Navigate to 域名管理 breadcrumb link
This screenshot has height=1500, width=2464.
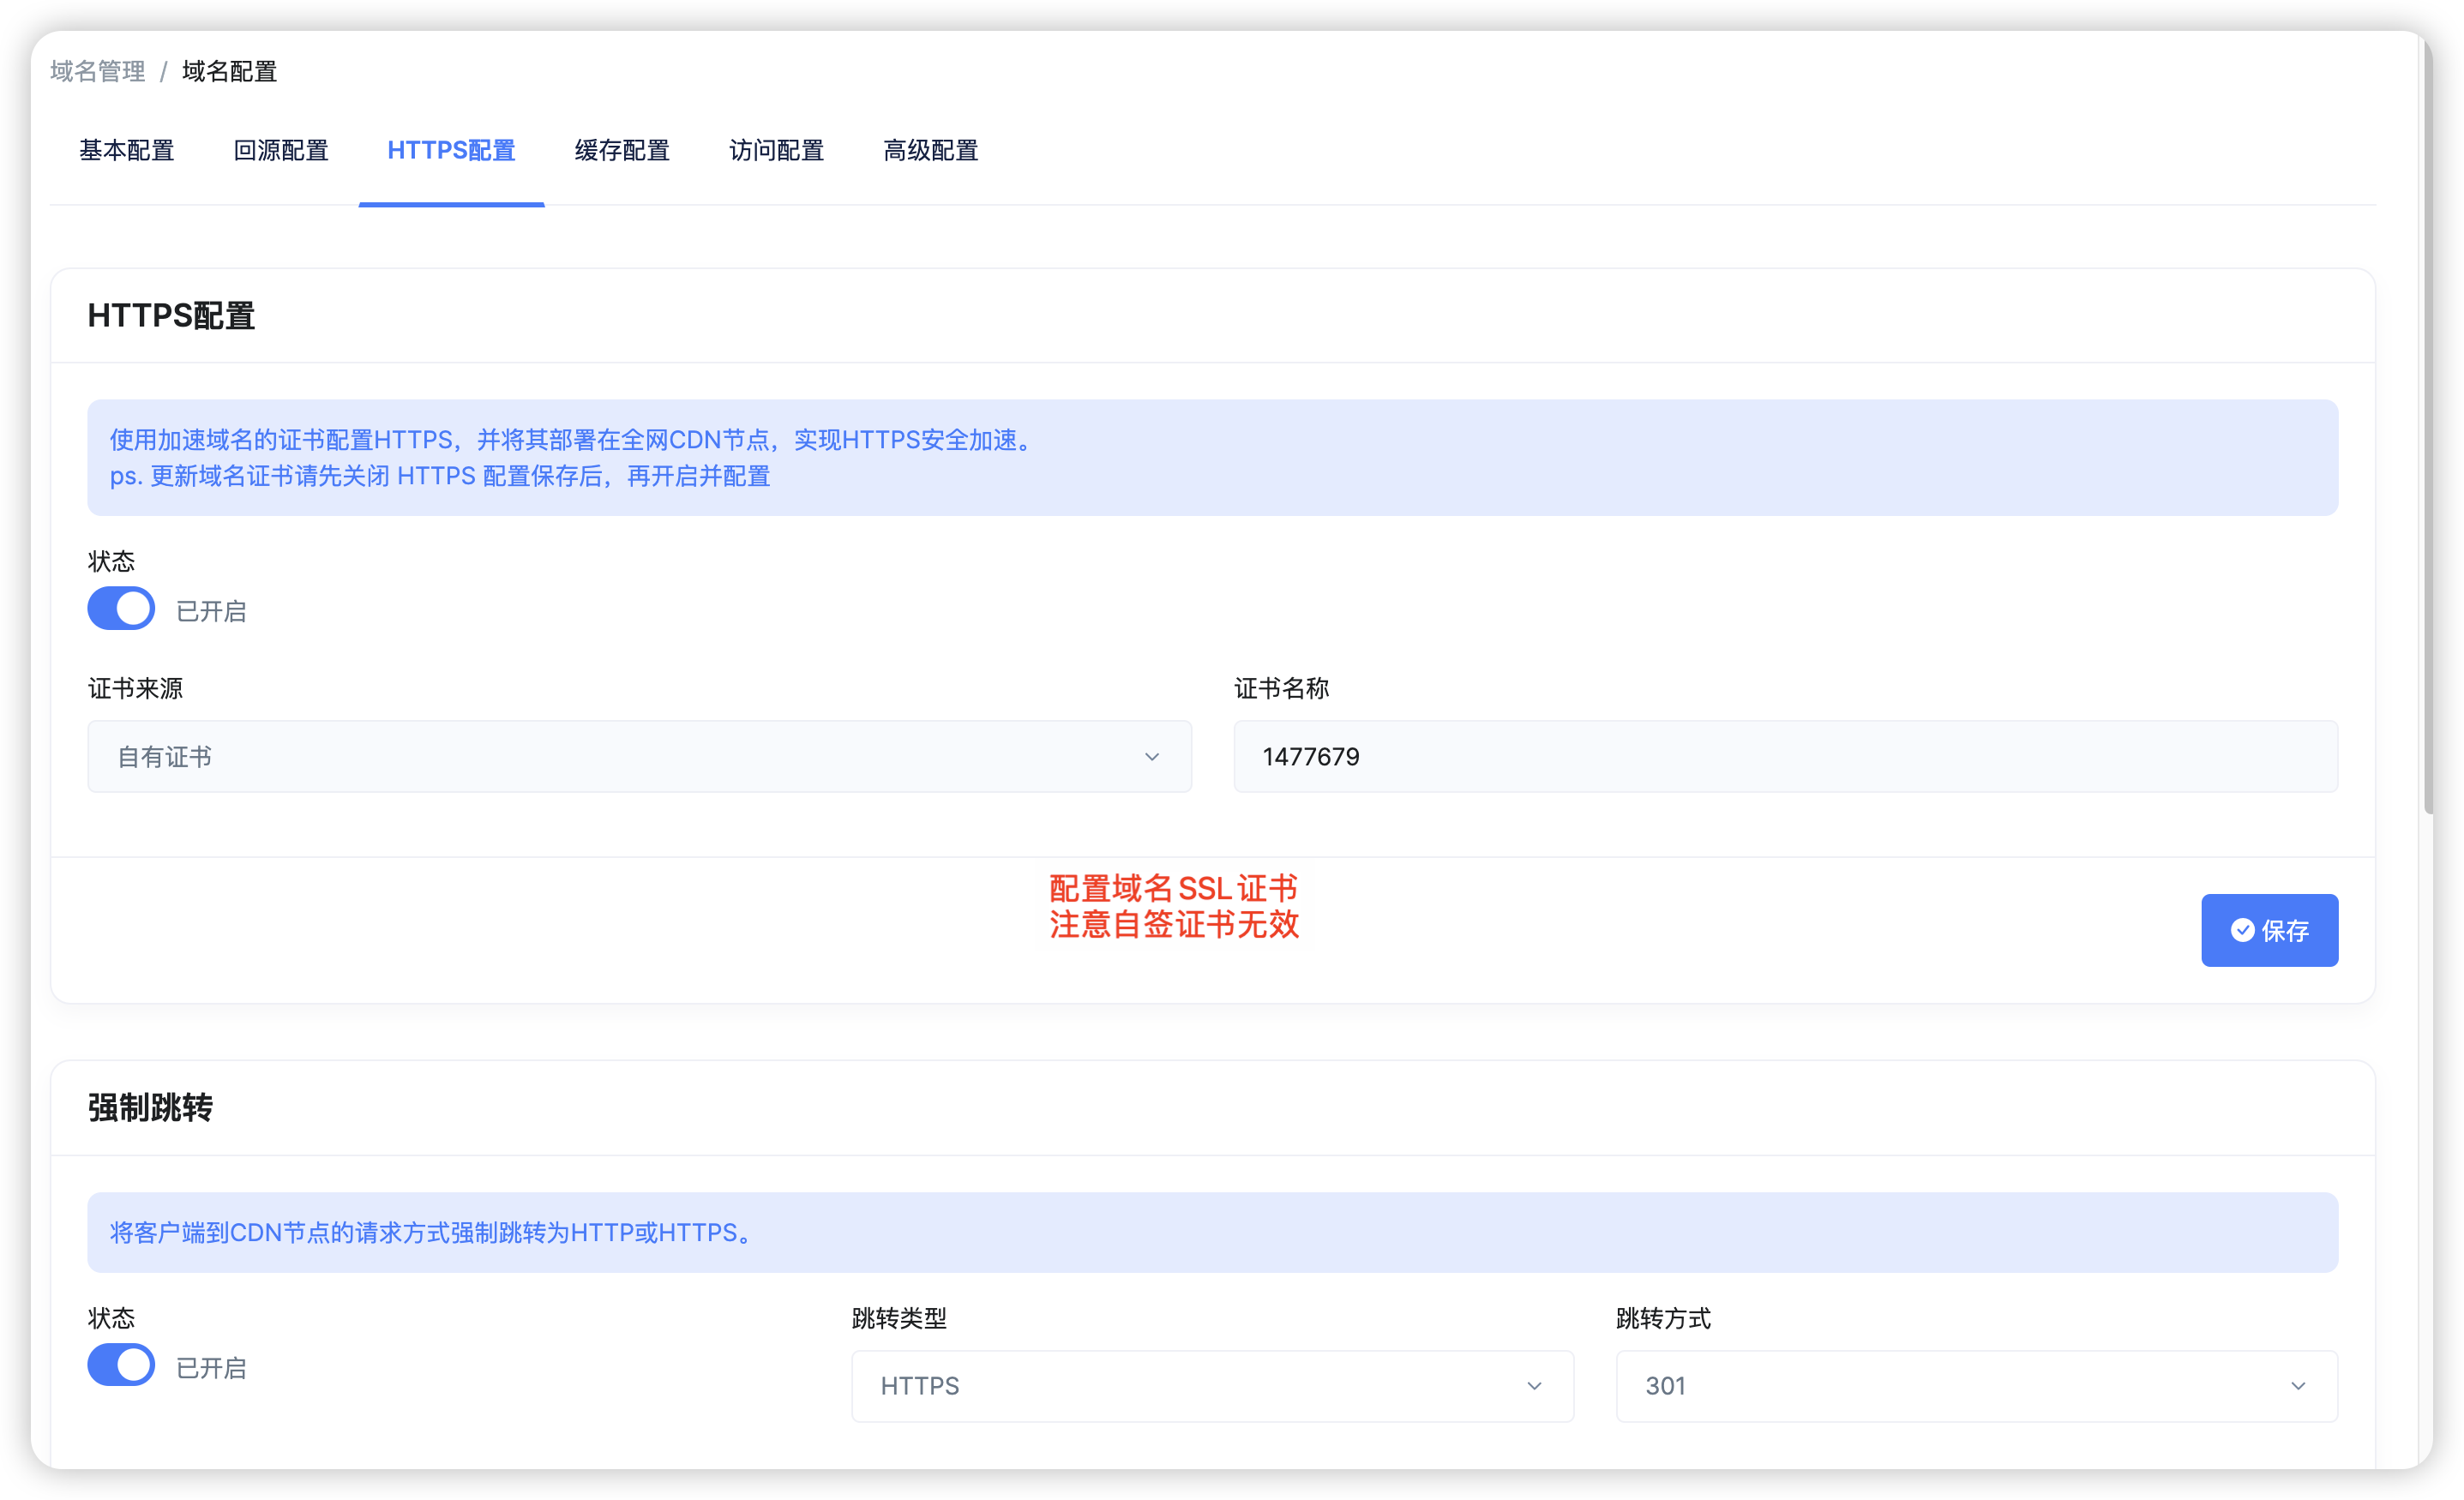tap(98, 71)
